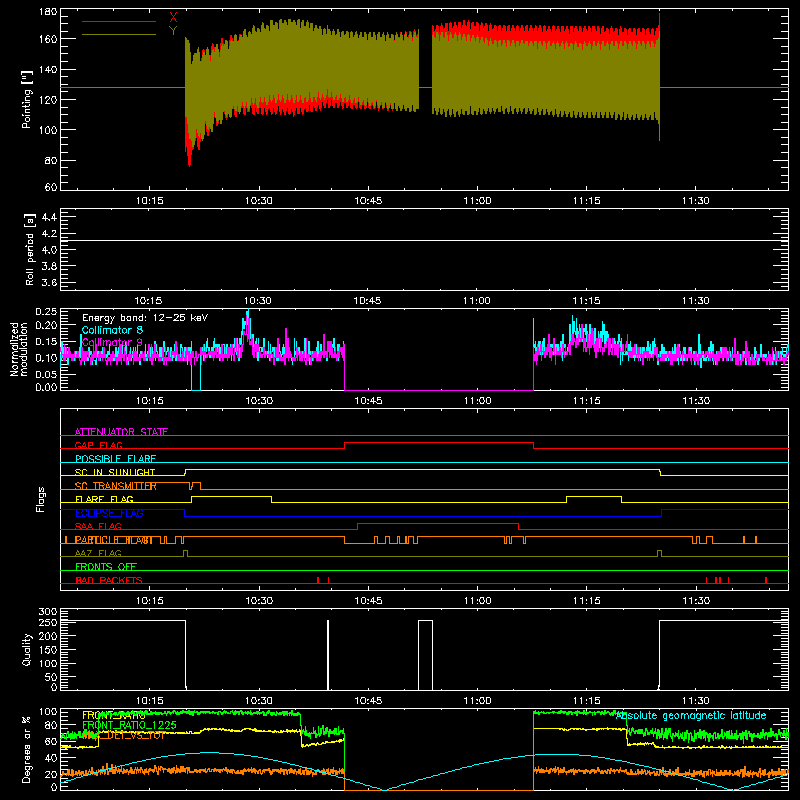Click the 150 tick on Quality axis

point(48,650)
